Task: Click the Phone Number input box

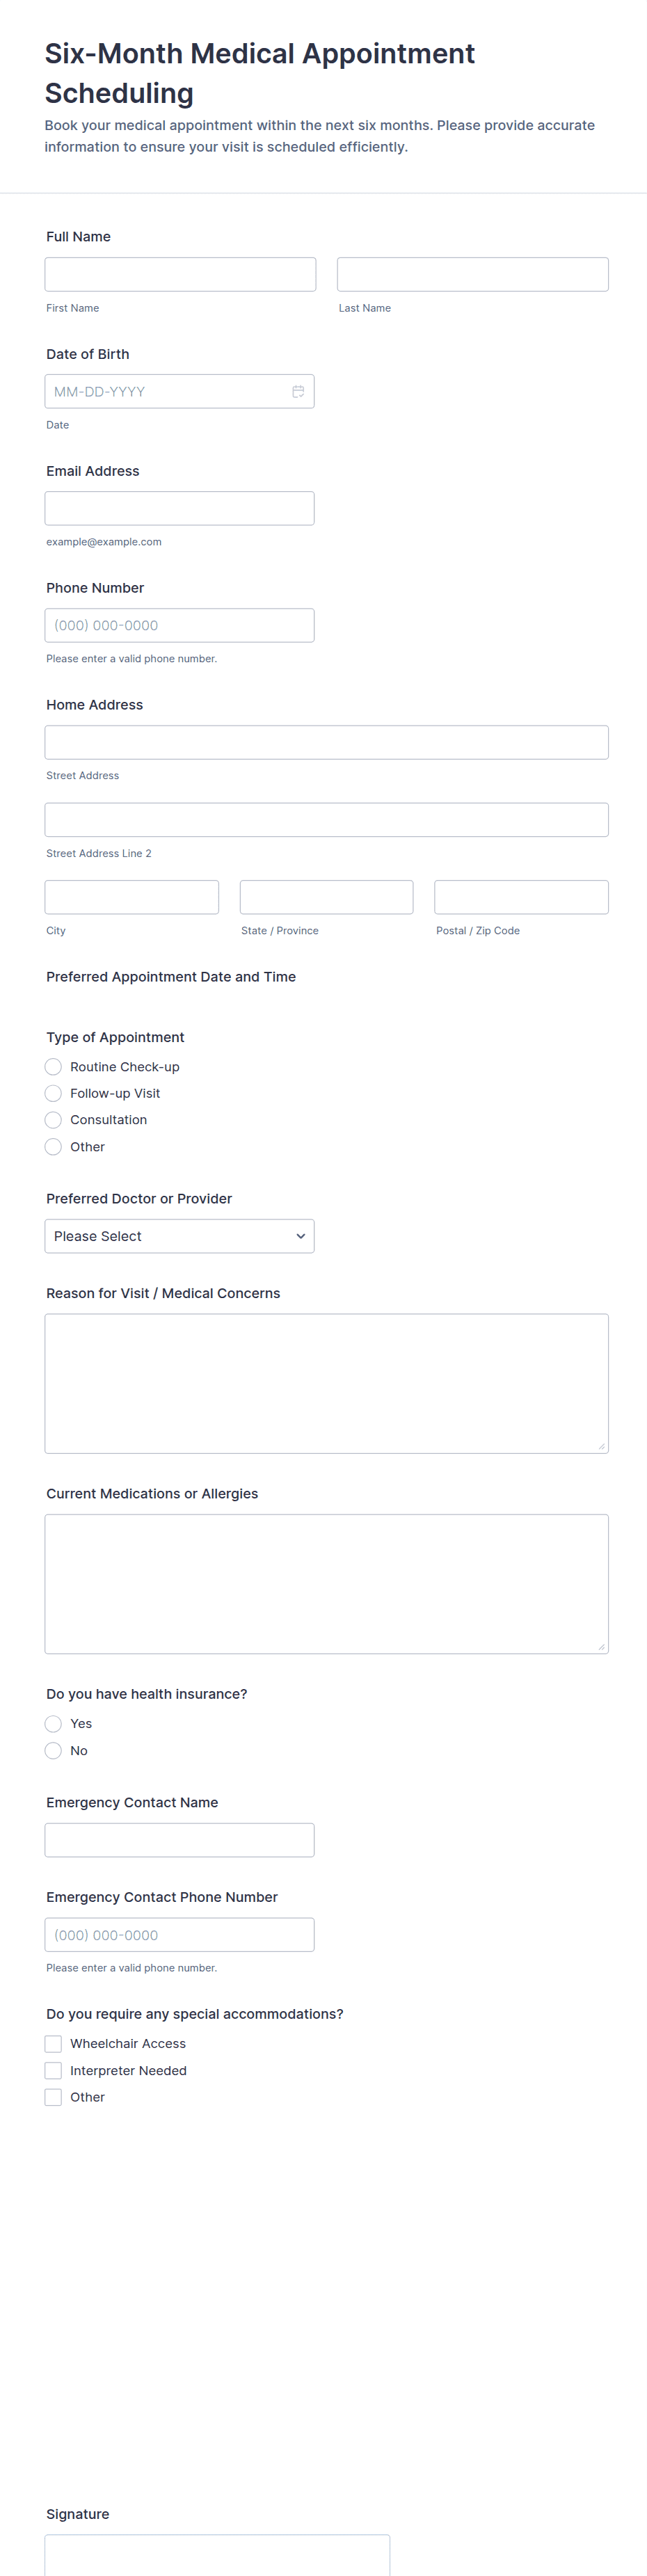Action: tap(180, 625)
